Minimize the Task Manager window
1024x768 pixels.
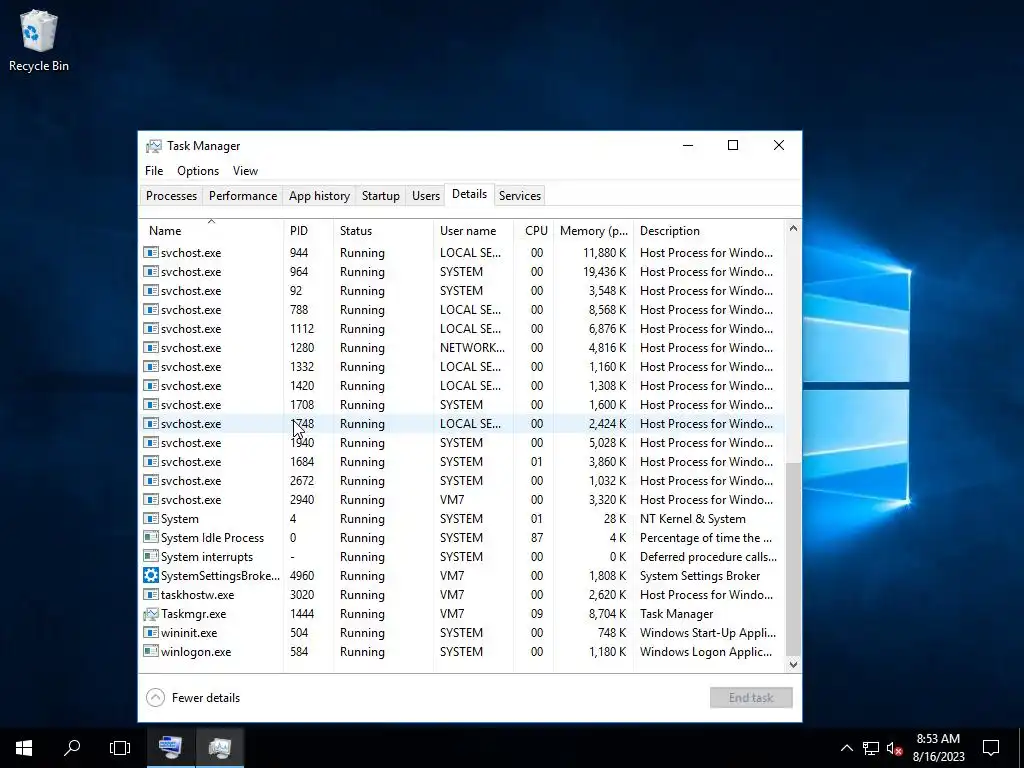[688, 145]
